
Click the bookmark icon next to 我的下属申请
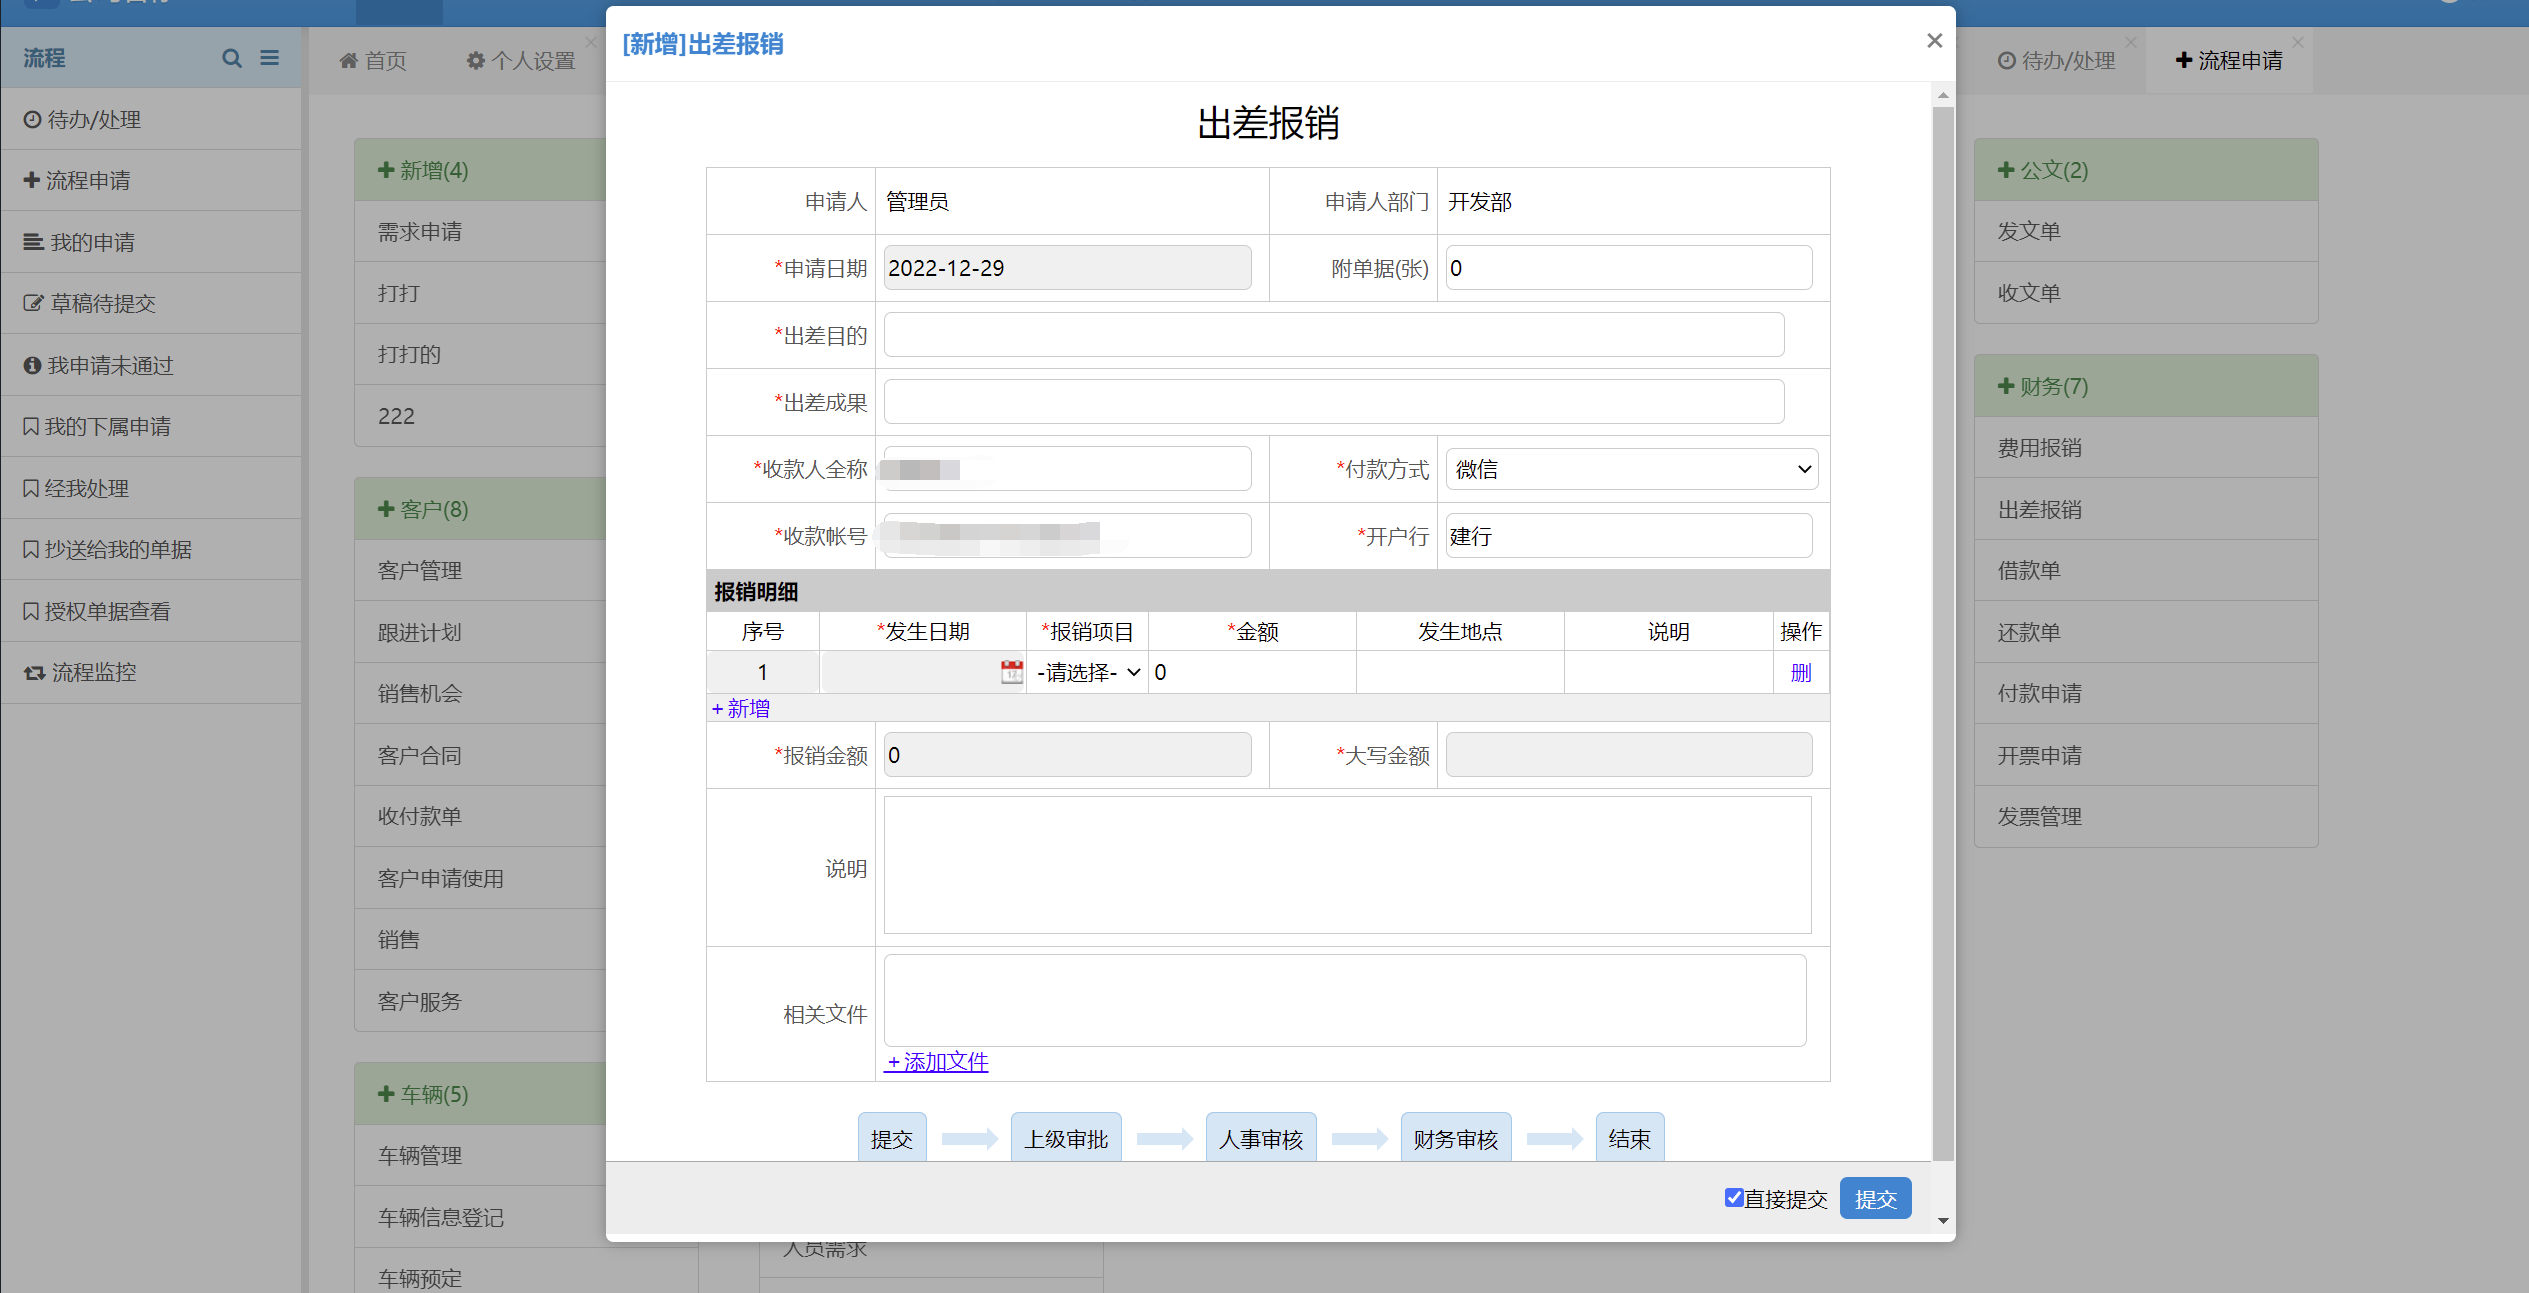pyautogui.click(x=31, y=427)
